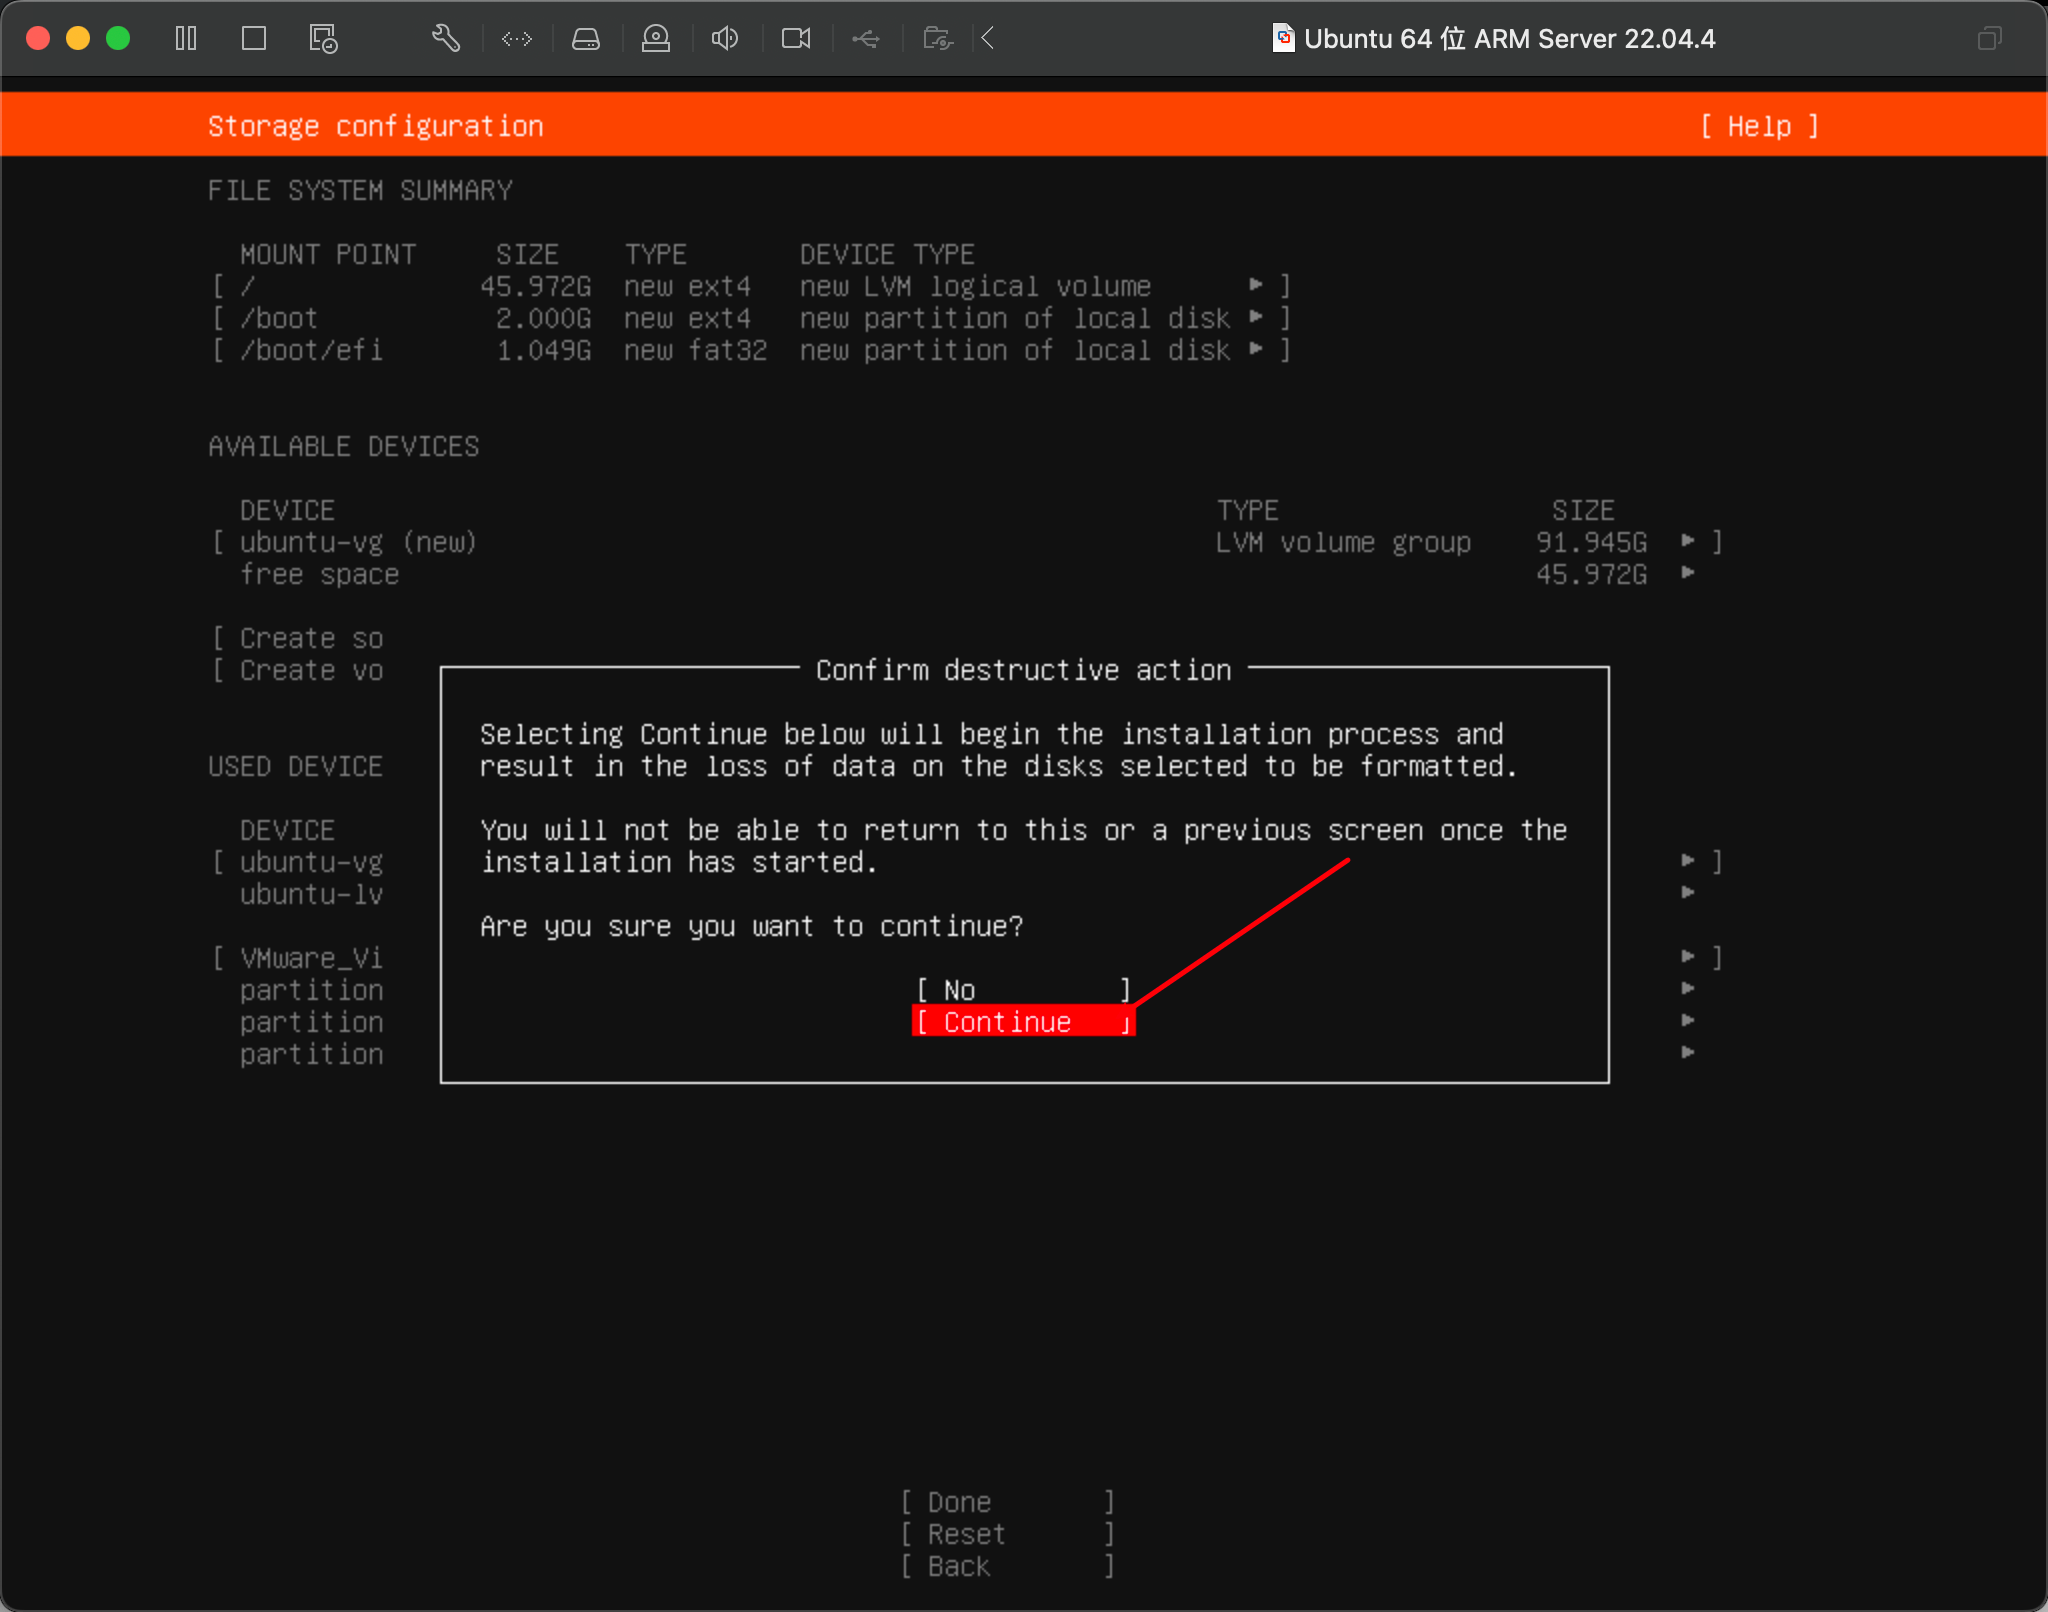Click the LVM volume group type text
This screenshot has height=1612, width=2048.
pos(1343,542)
